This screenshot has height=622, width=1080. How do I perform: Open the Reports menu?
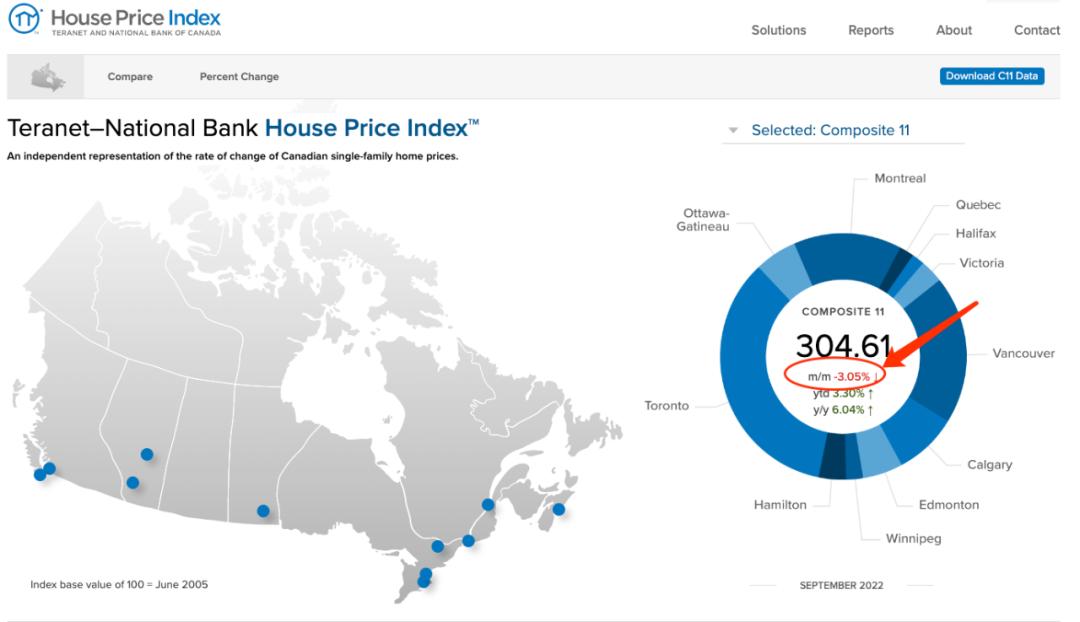point(871,30)
